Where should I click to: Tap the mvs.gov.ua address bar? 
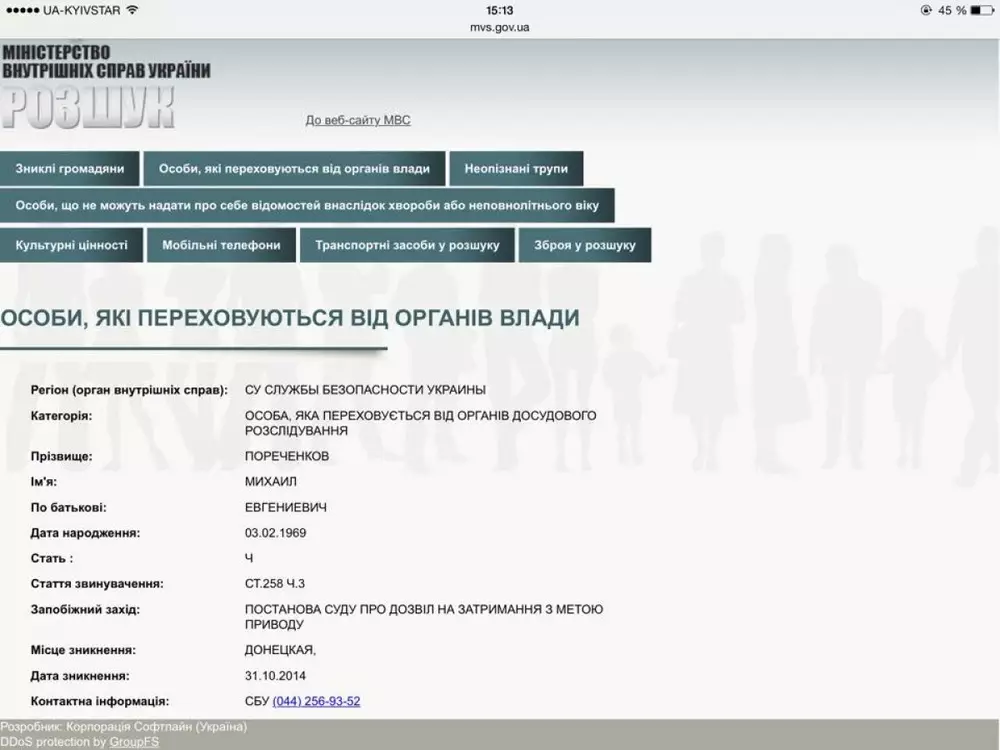click(x=499, y=27)
